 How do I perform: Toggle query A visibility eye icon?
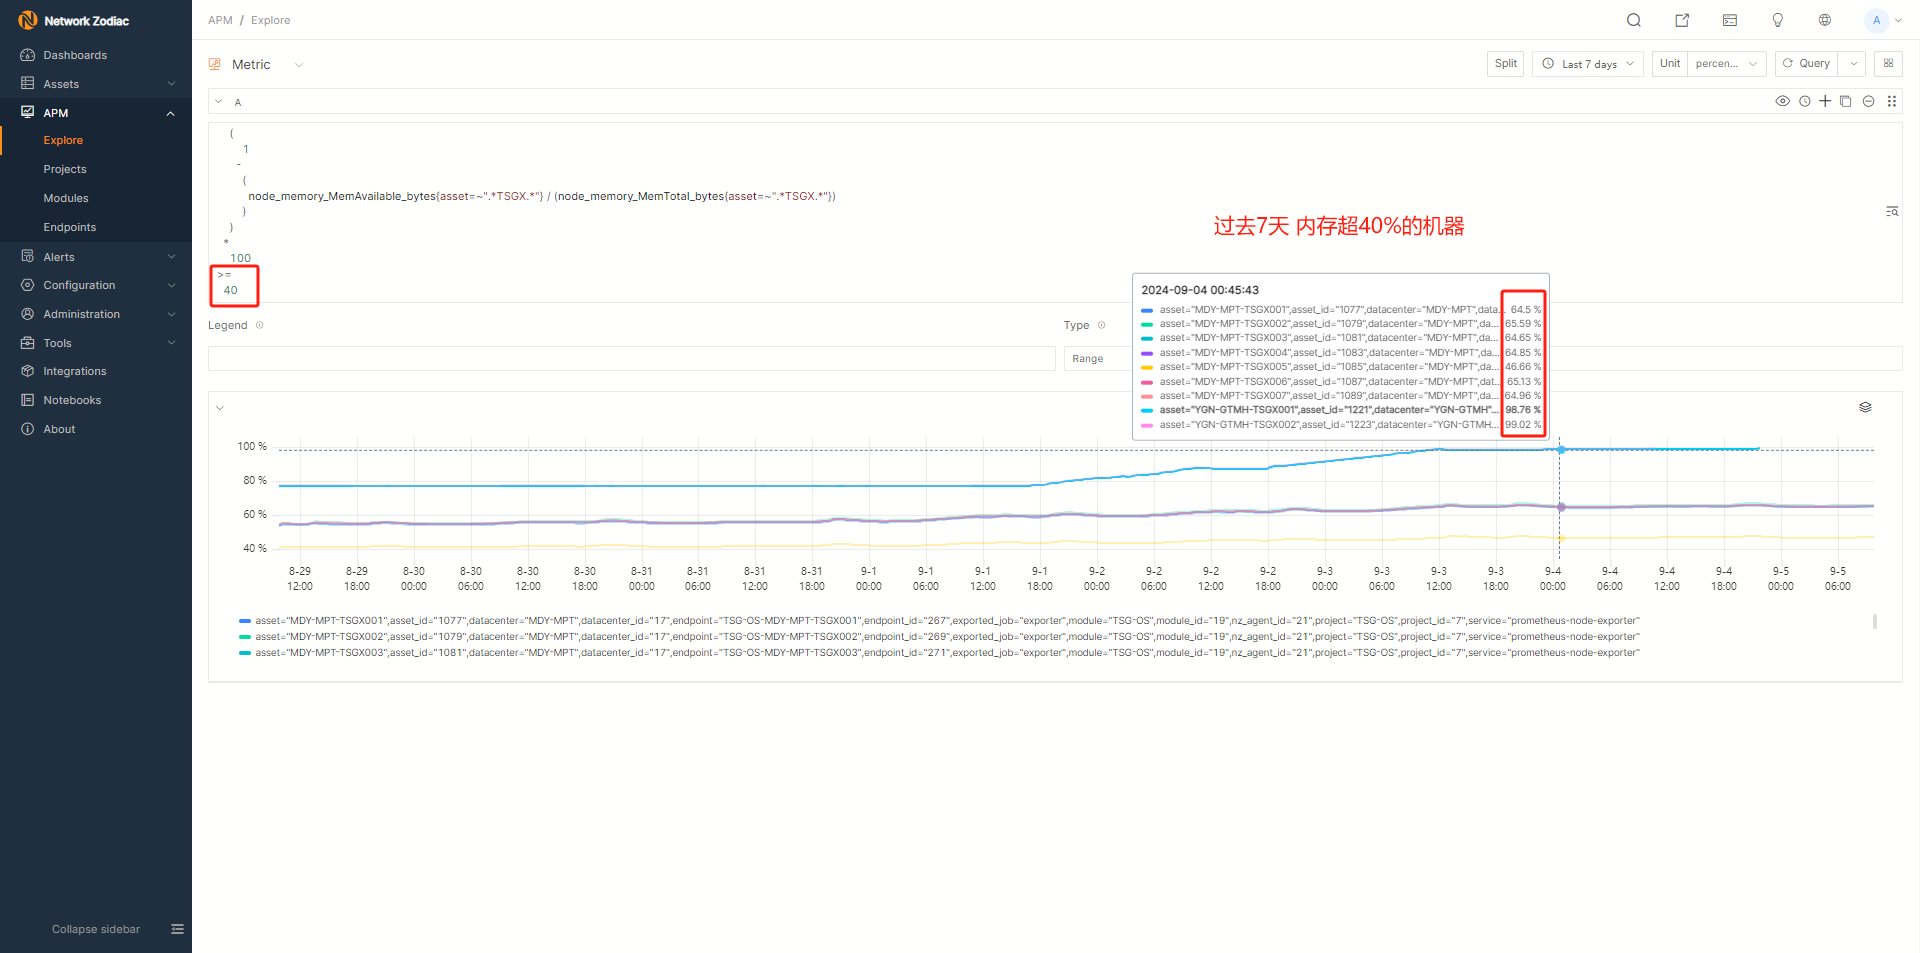[1782, 101]
